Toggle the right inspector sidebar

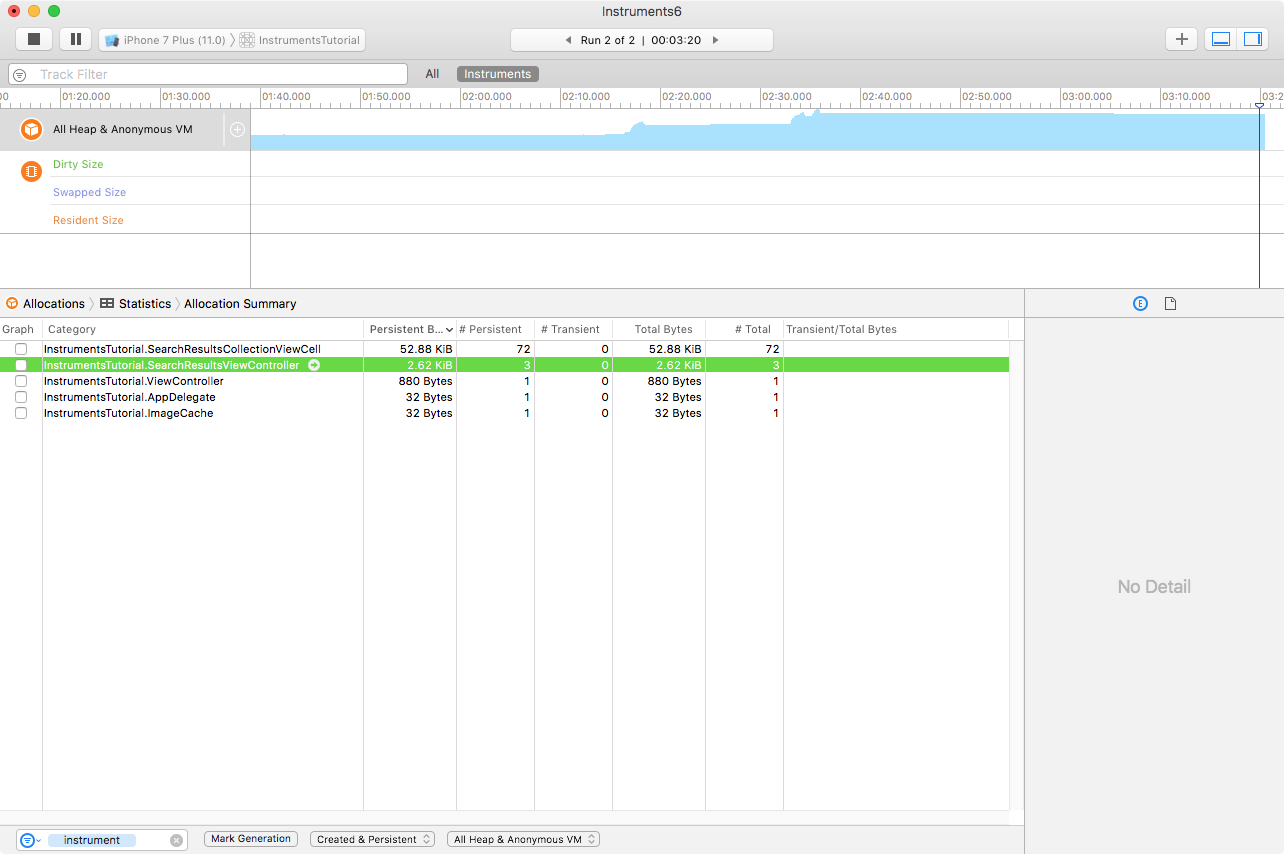(1253, 39)
